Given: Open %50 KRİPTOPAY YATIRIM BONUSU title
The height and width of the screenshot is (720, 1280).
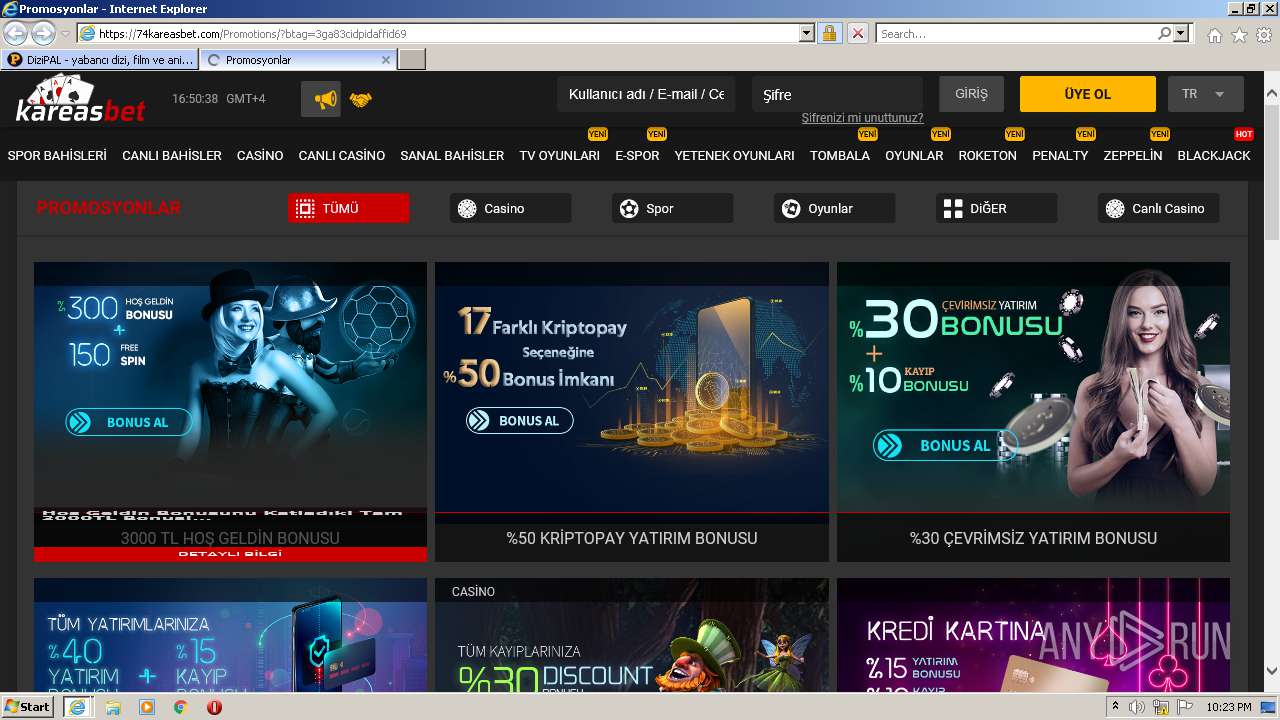Looking at the screenshot, I should [632, 538].
